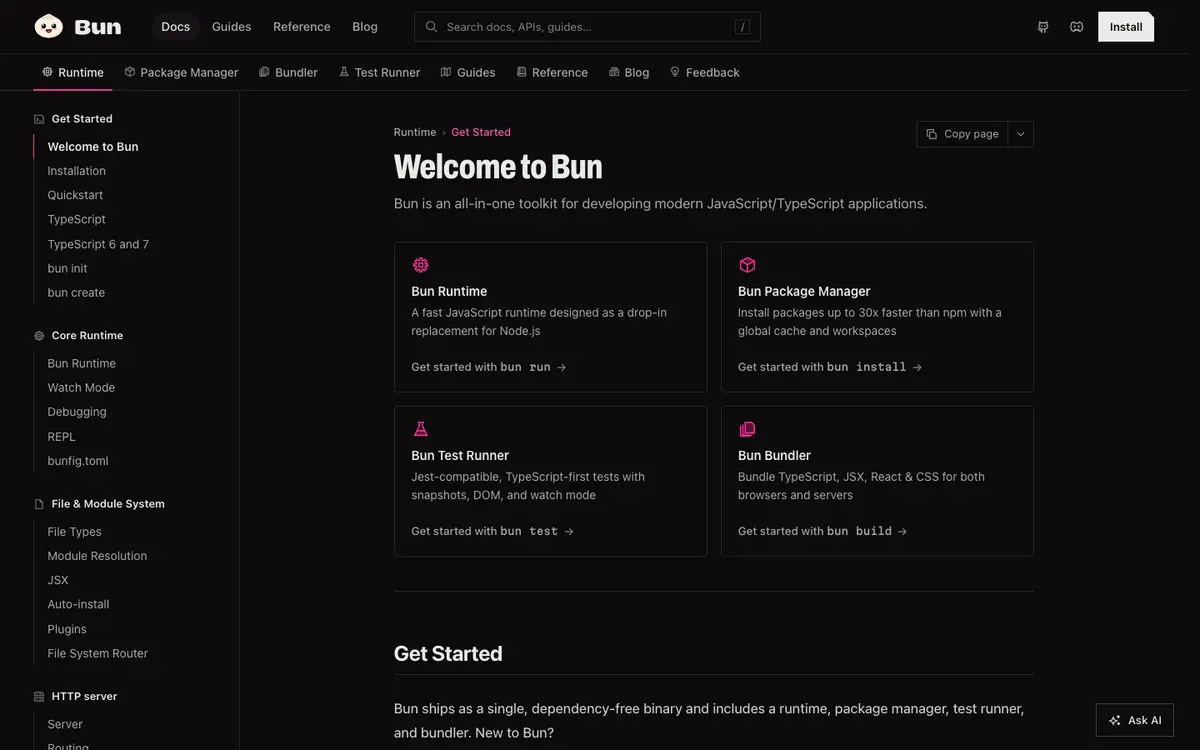Open bun init in the sidebar

click(67, 268)
